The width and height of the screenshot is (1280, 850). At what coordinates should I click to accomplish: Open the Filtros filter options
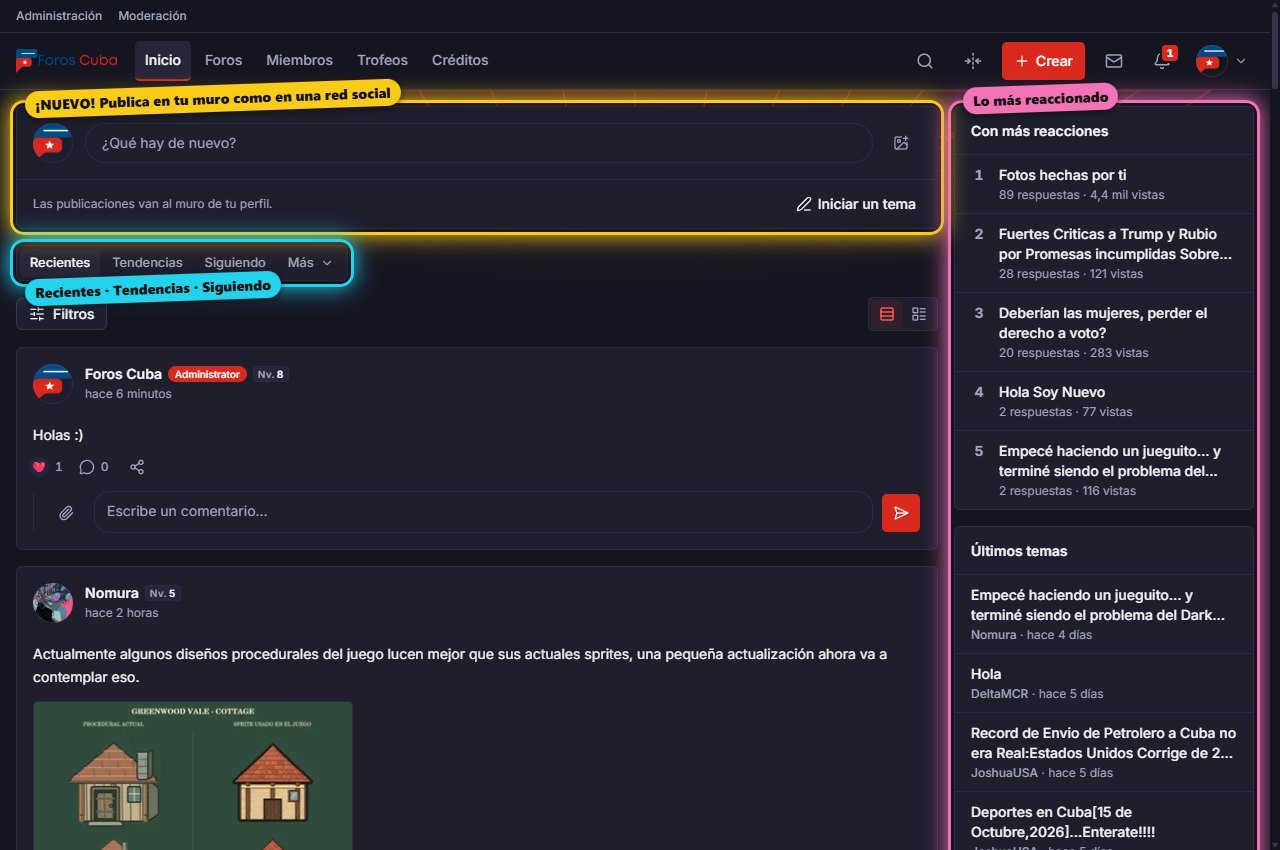pyautogui.click(x=62, y=314)
